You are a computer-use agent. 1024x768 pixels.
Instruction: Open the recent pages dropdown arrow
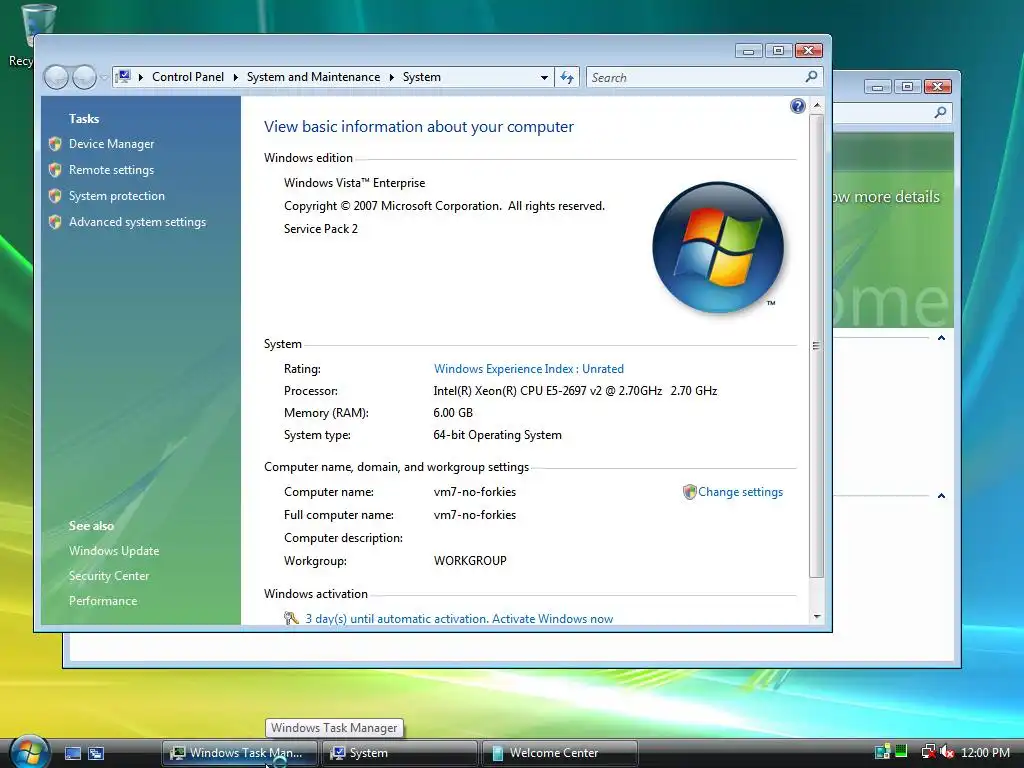[x=104, y=78]
